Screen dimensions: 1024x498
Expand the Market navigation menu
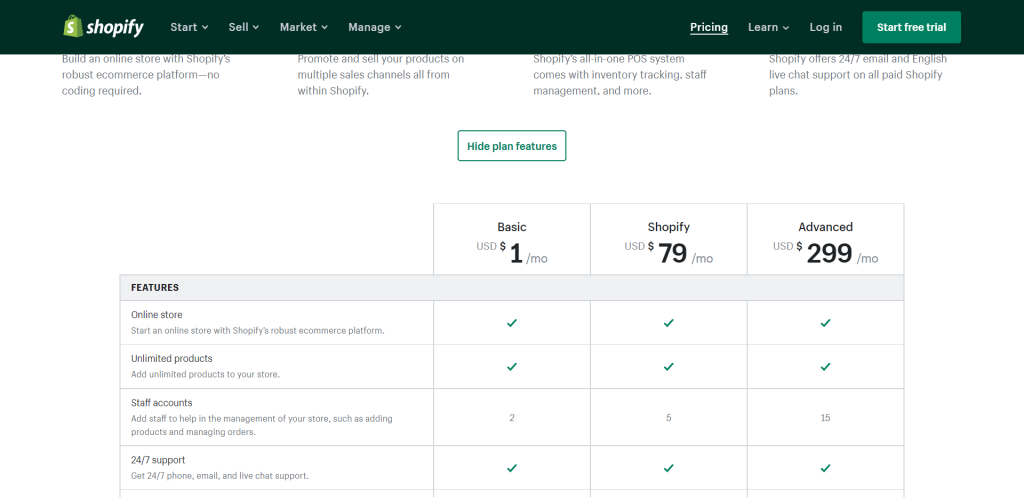pos(304,27)
